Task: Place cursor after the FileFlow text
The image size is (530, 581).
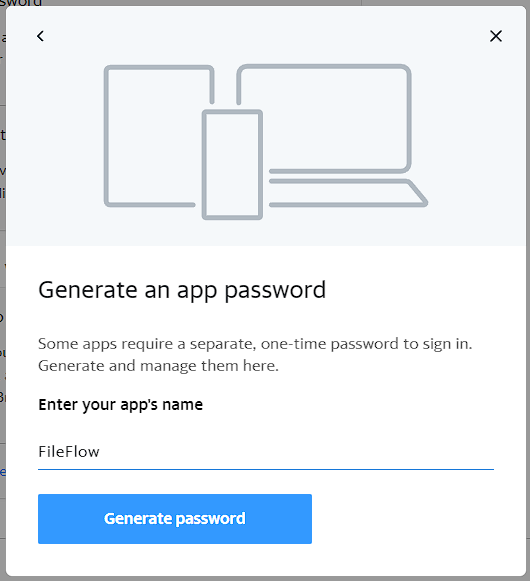Action: [x=100, y=452]
